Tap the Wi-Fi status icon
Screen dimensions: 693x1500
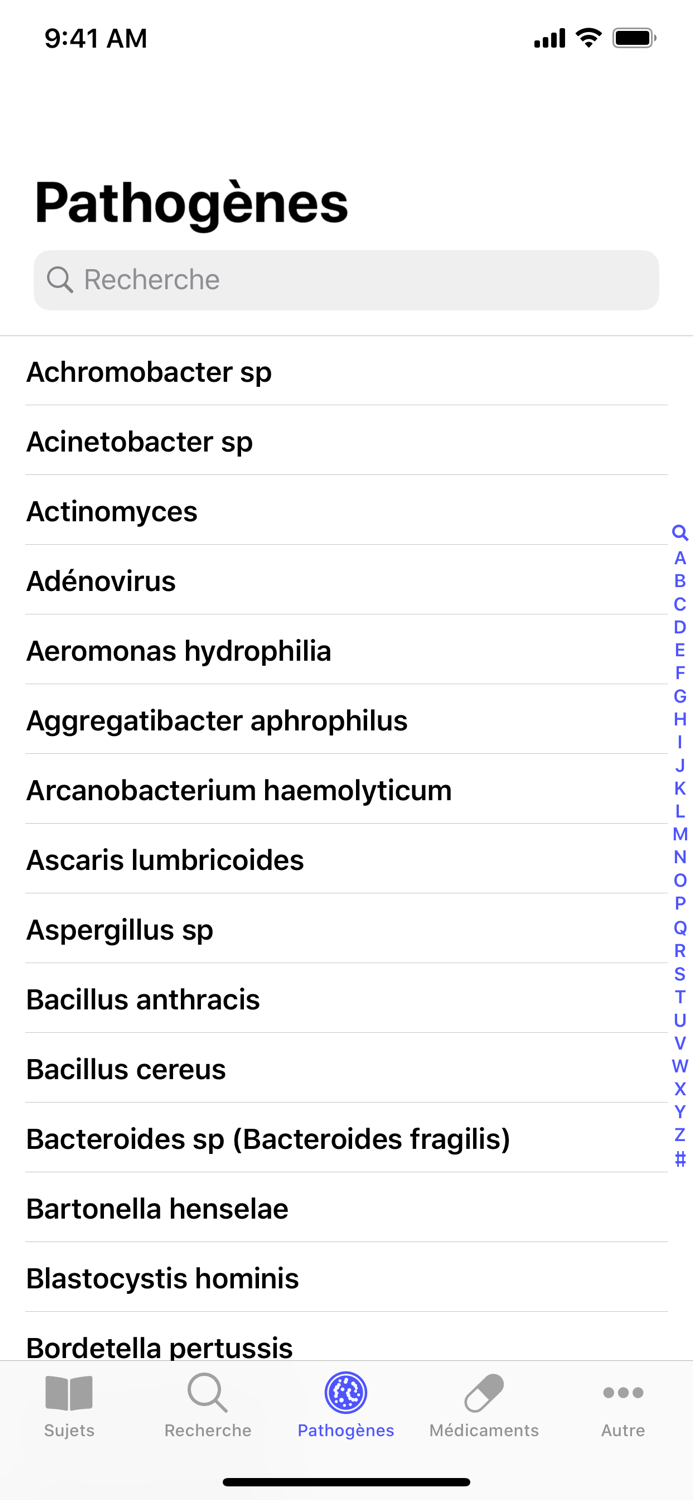588,38
